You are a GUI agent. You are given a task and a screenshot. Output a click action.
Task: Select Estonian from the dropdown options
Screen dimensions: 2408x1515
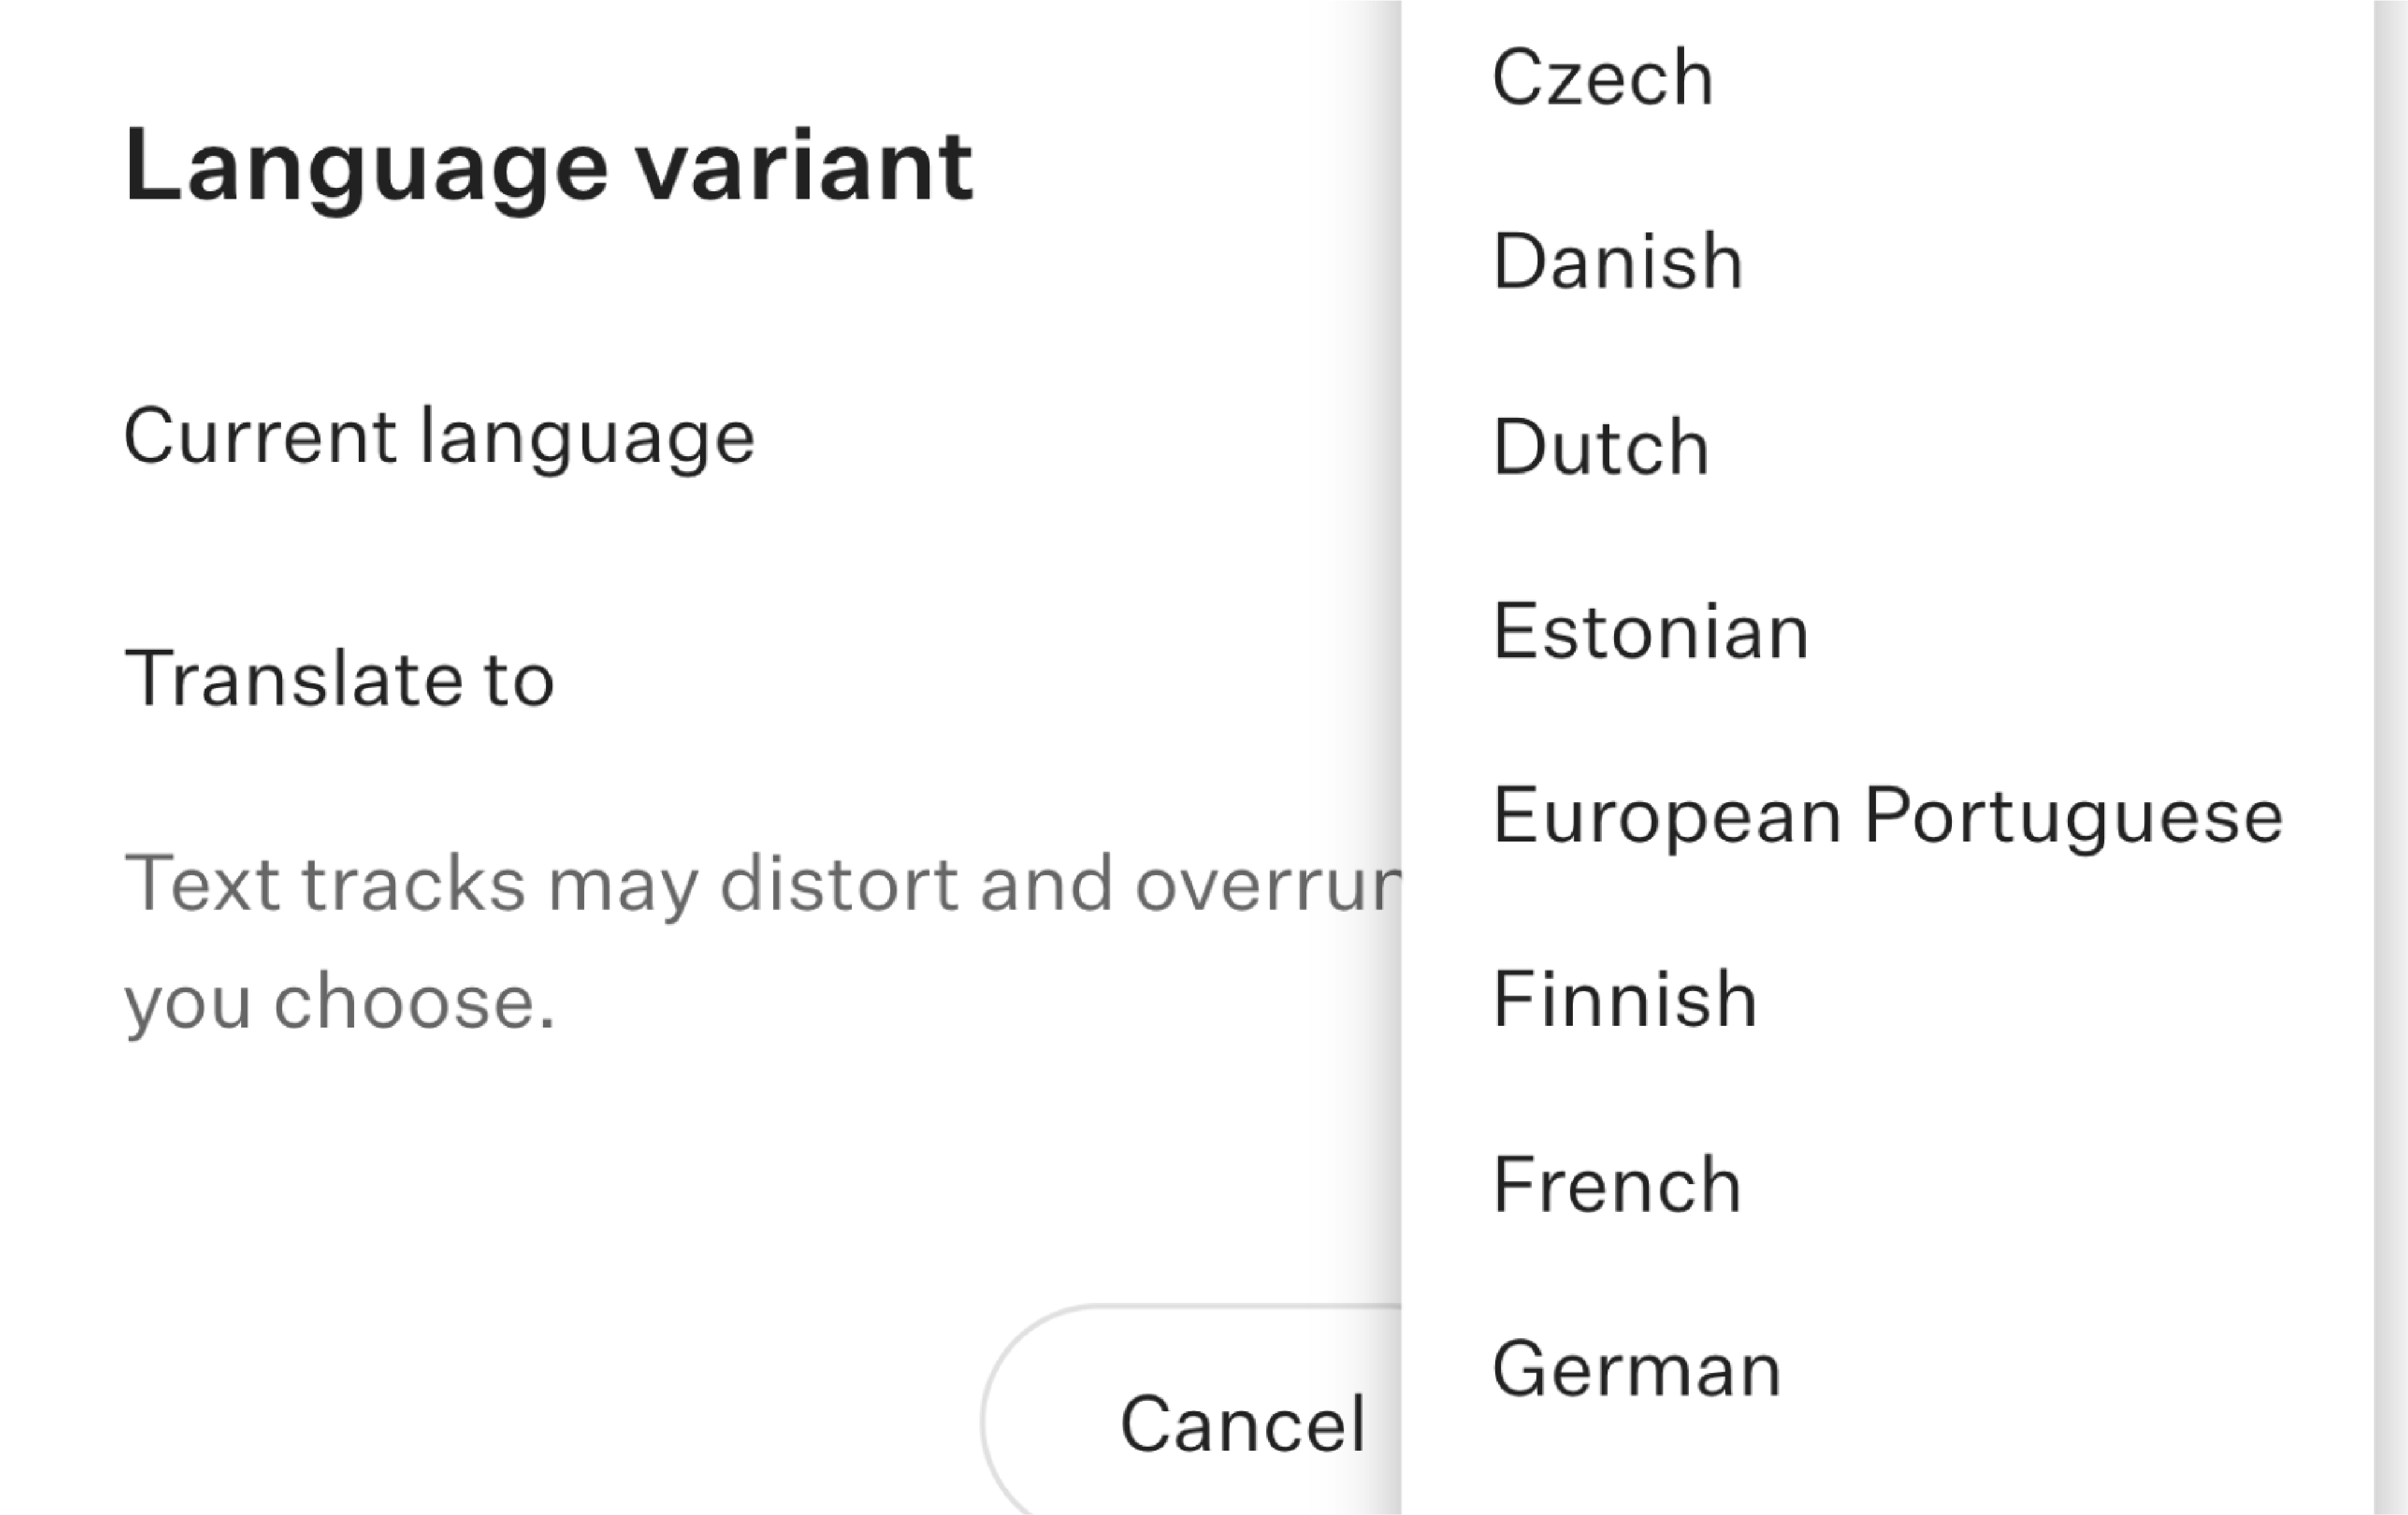coord(1887,631)
